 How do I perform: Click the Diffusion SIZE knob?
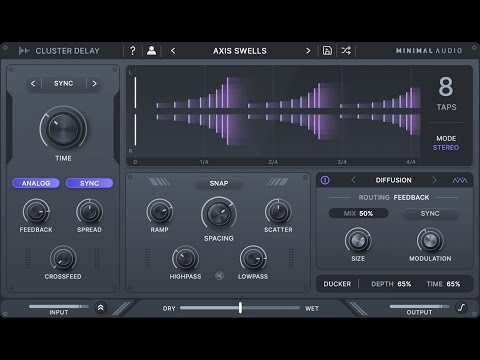[358, 240]
